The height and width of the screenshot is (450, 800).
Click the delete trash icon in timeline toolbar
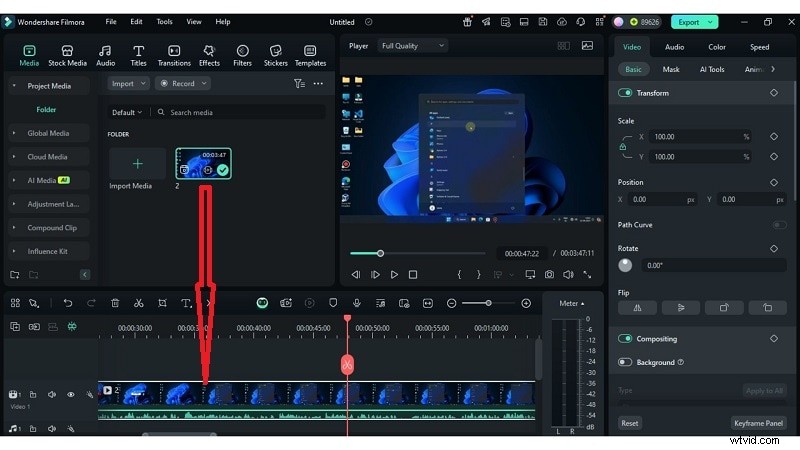coord(115,303)
